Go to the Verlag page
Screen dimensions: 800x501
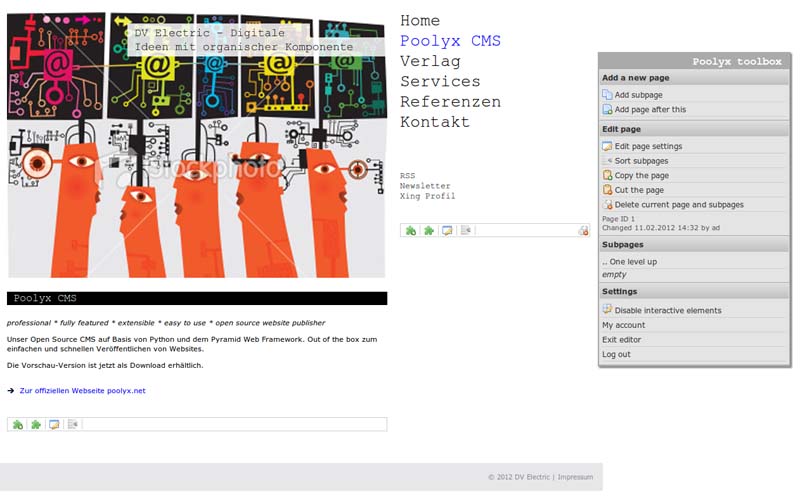coord(430,61)
